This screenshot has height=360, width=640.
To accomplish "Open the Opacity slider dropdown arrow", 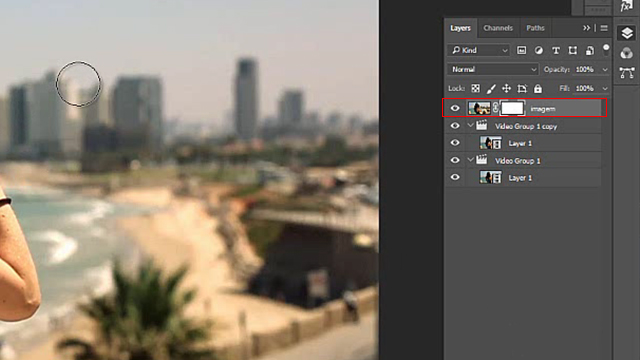I will [x=604, y=70].
